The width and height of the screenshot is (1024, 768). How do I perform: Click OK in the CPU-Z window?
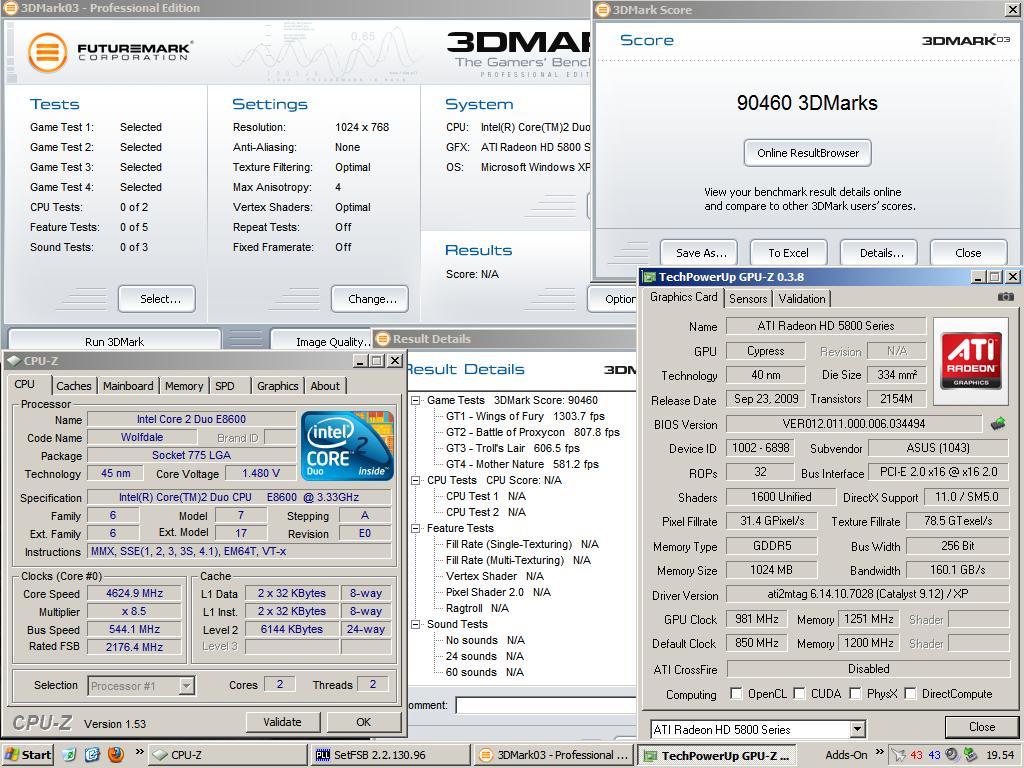coord(364,722)
